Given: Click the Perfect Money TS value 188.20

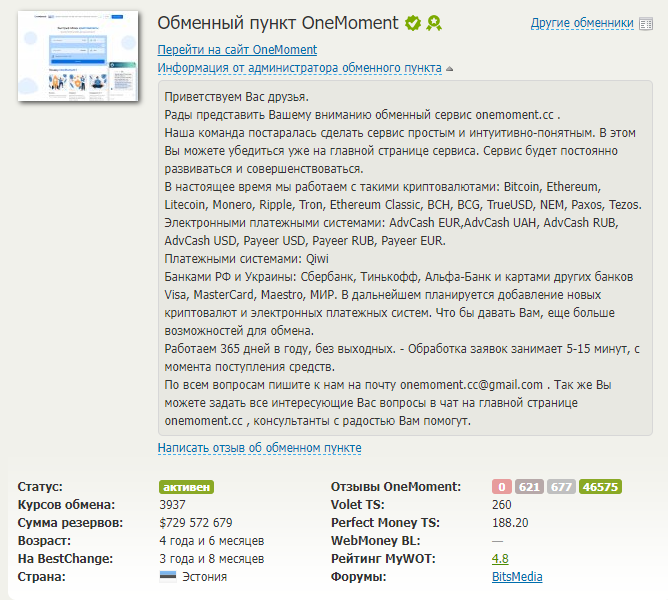Looking at the screenshot, I should pyautogui.click(x=510, y=522).
